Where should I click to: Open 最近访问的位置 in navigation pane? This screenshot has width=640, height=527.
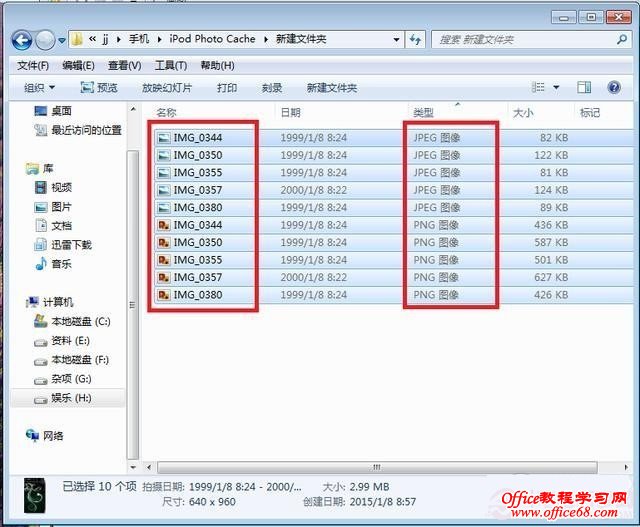(x=78, y=130)
